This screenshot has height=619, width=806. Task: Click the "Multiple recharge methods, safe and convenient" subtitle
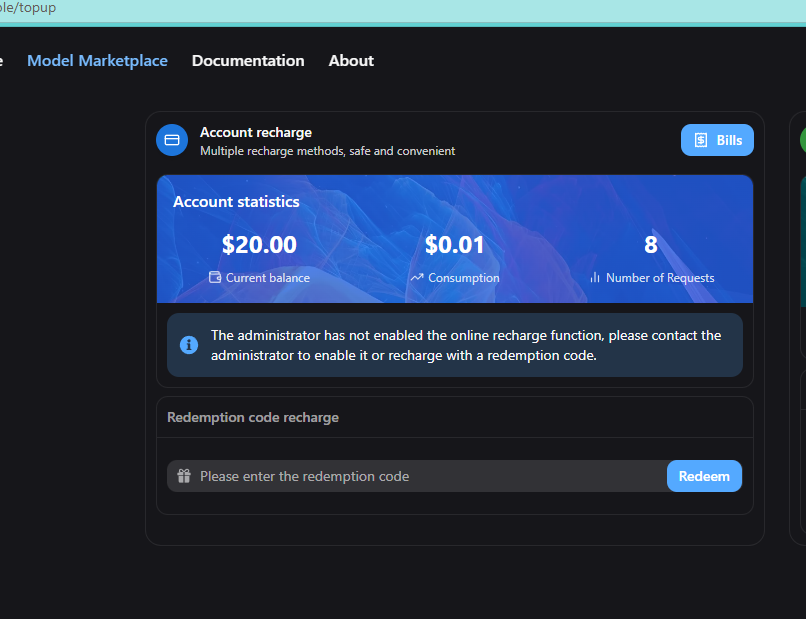pos(327,151)
